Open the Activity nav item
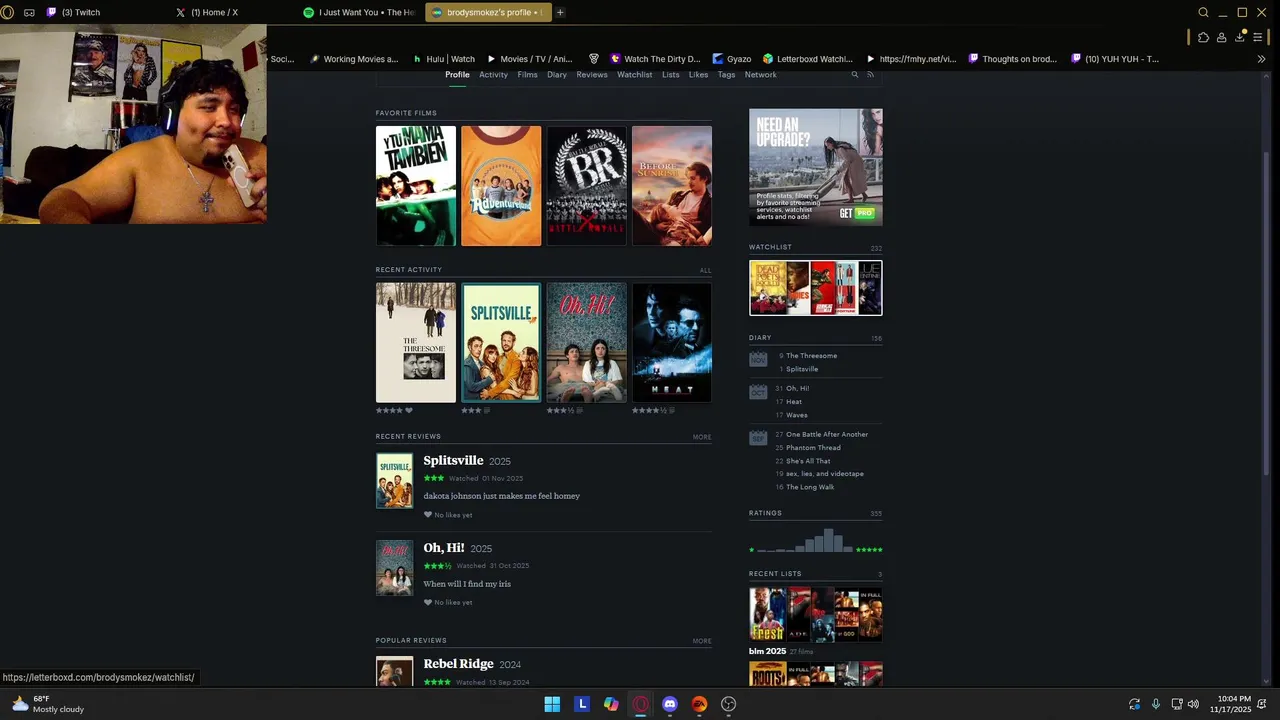 coord(493,75)
